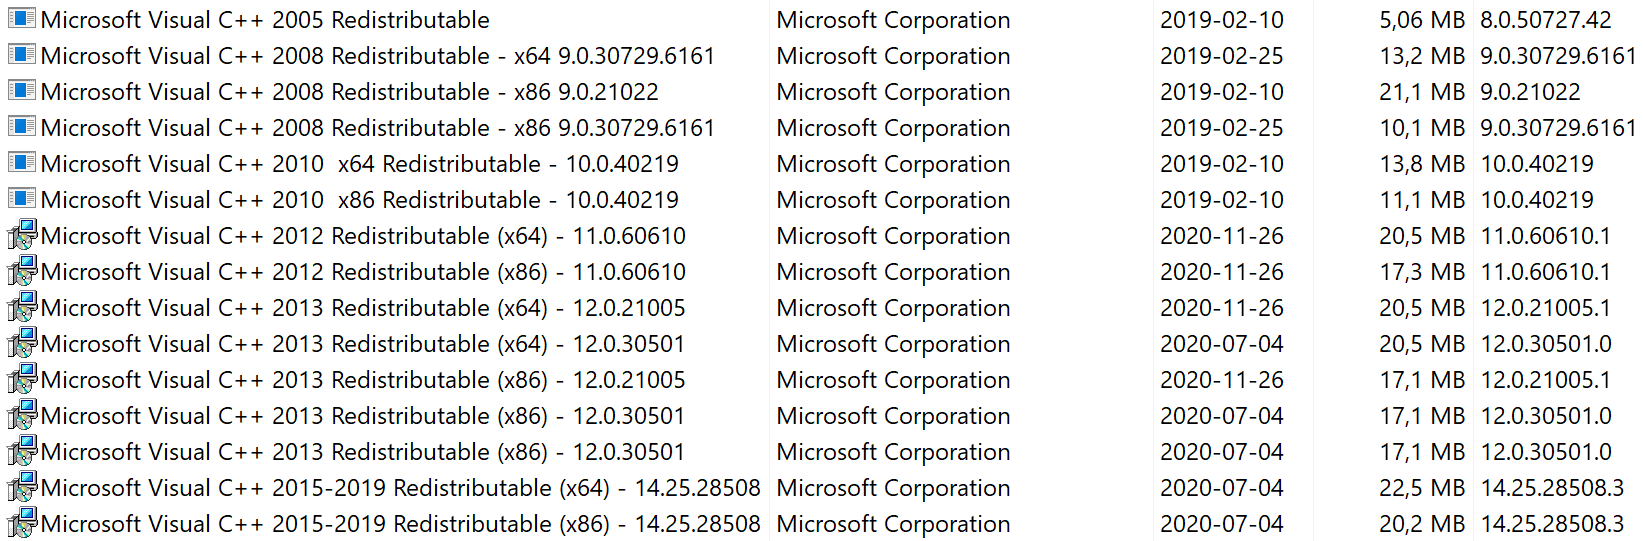The height and width of the screenshot is (541, 1643).
Task: Click the 5,06 MB size value
Action: click(x=1421, y=20)
